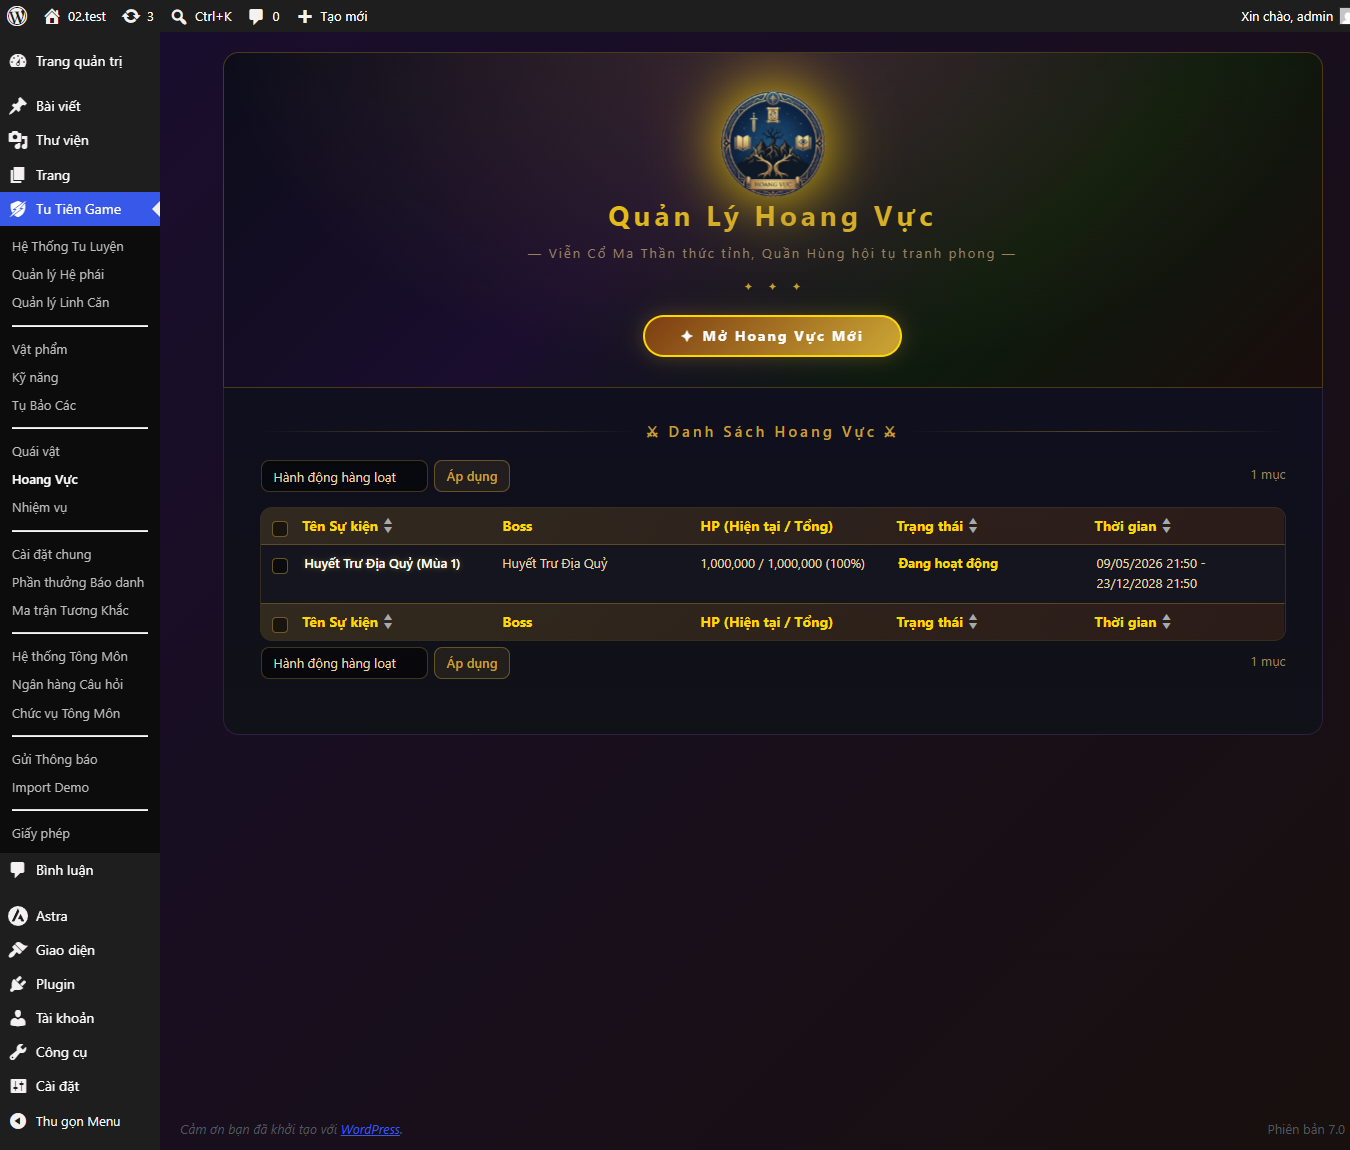This screenshot has height=1150, width=1350.
Task: Click the Tu Tiên Game shield icon
Action: pyautogui.click(x=18, y=209)
